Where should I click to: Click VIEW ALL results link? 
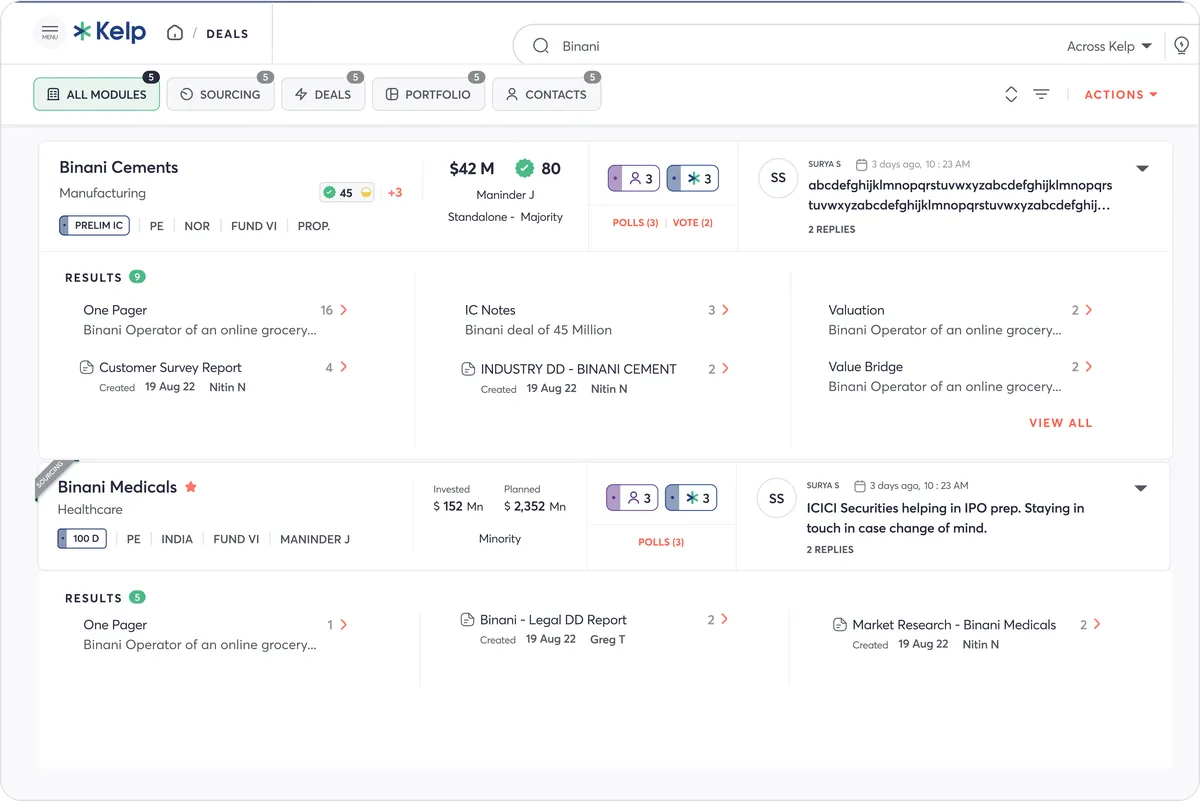[x=1061, y=423]
